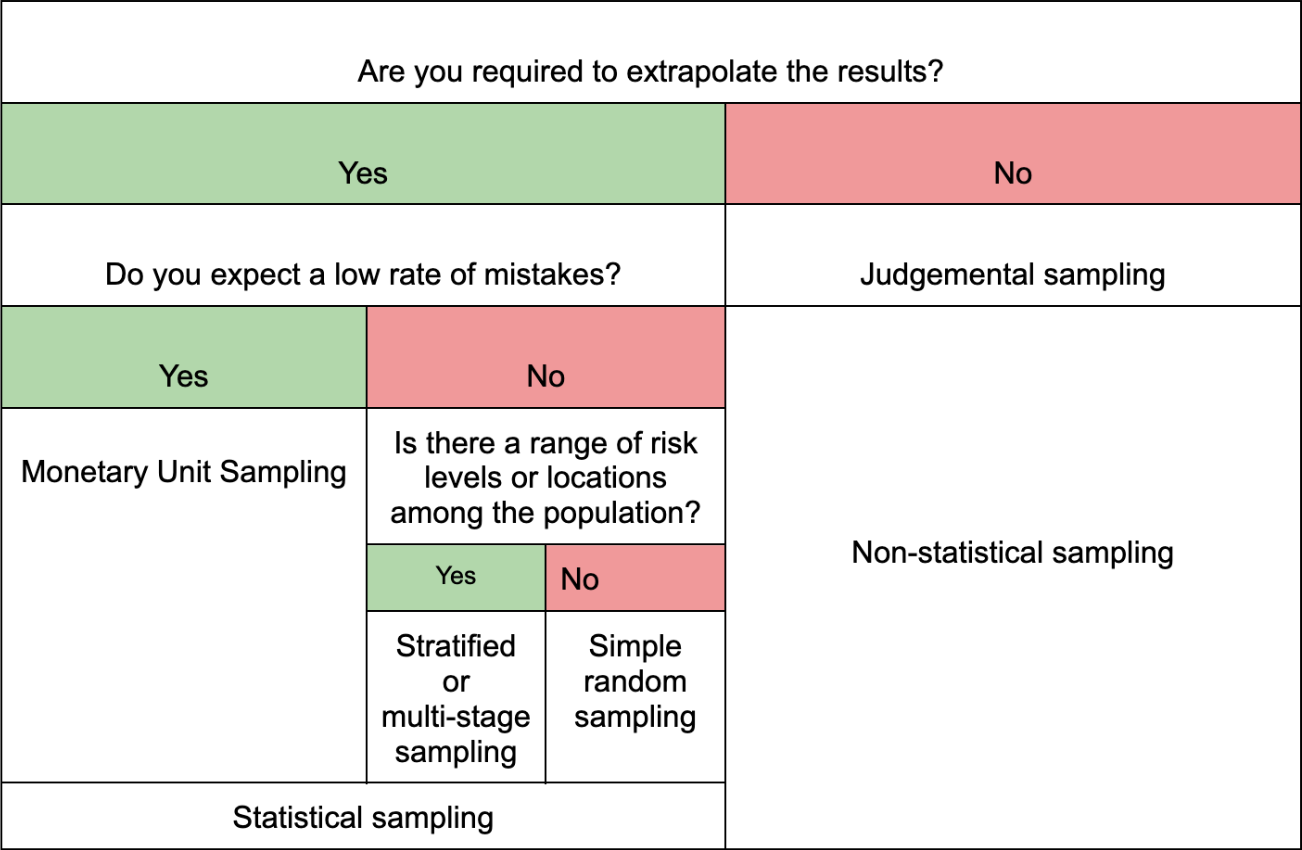
Task: Click the Non-statistical sampling label
Action: [1012, 552]
